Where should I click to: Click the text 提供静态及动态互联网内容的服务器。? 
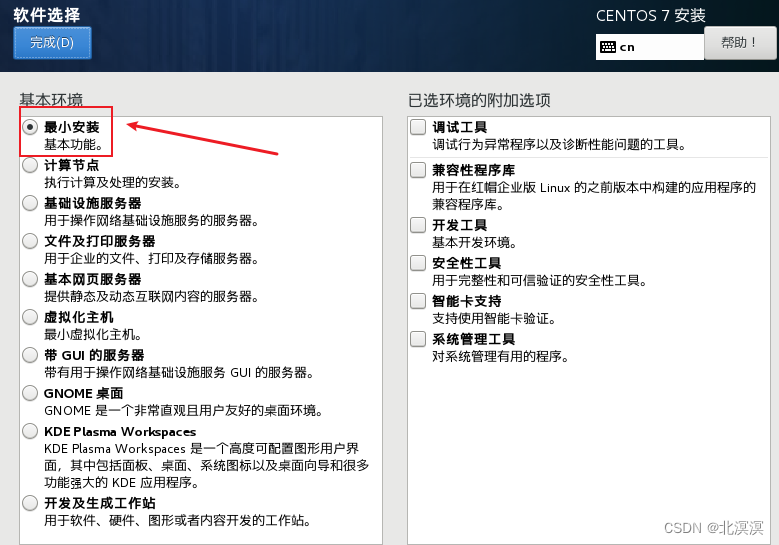pyautogui.click(x=152, y=297)
